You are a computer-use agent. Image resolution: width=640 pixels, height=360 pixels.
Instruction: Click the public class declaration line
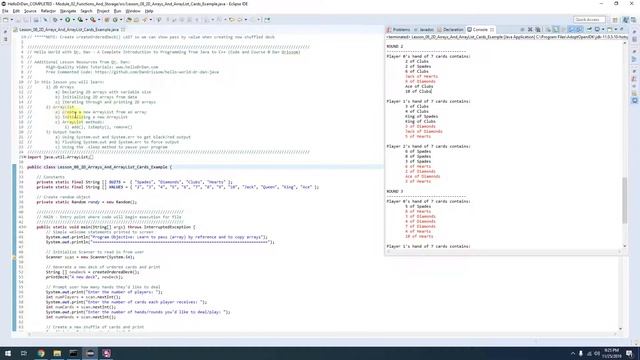click(x=100, y=167)
